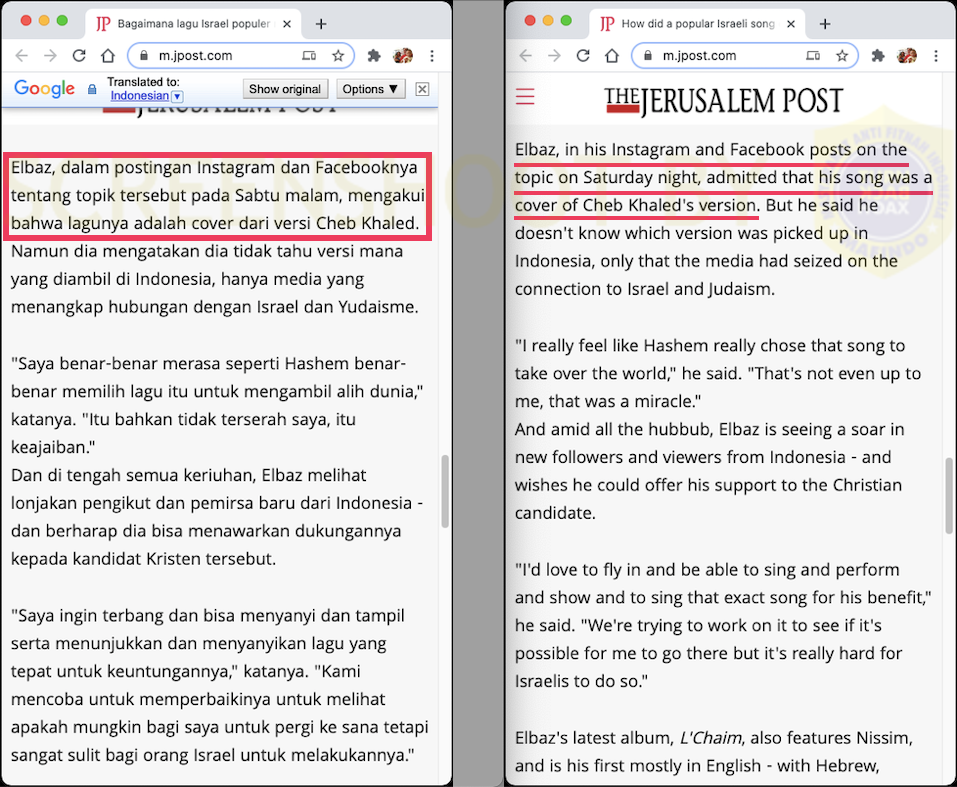Open the profile avatar in the left window
This screenshot has width=957, height=787.
pos(403,56)
